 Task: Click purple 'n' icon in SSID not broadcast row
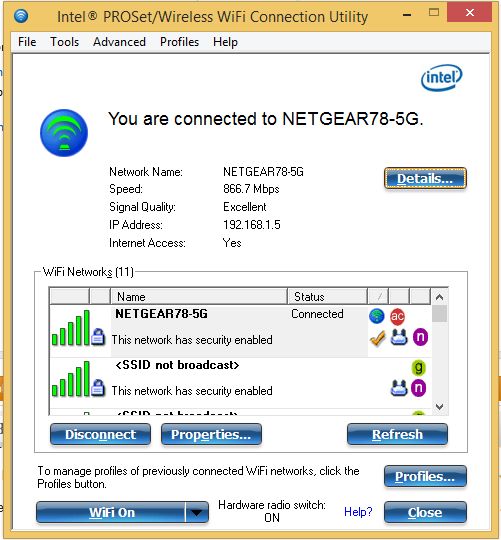418,388
